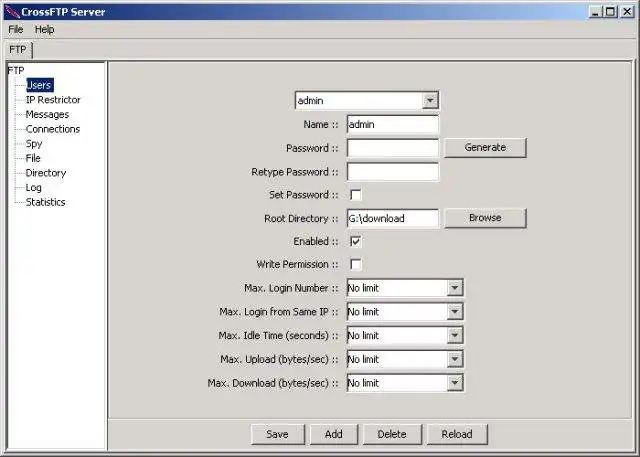Click the Generate password button
640x457 pixels.
tap(485, 147)
